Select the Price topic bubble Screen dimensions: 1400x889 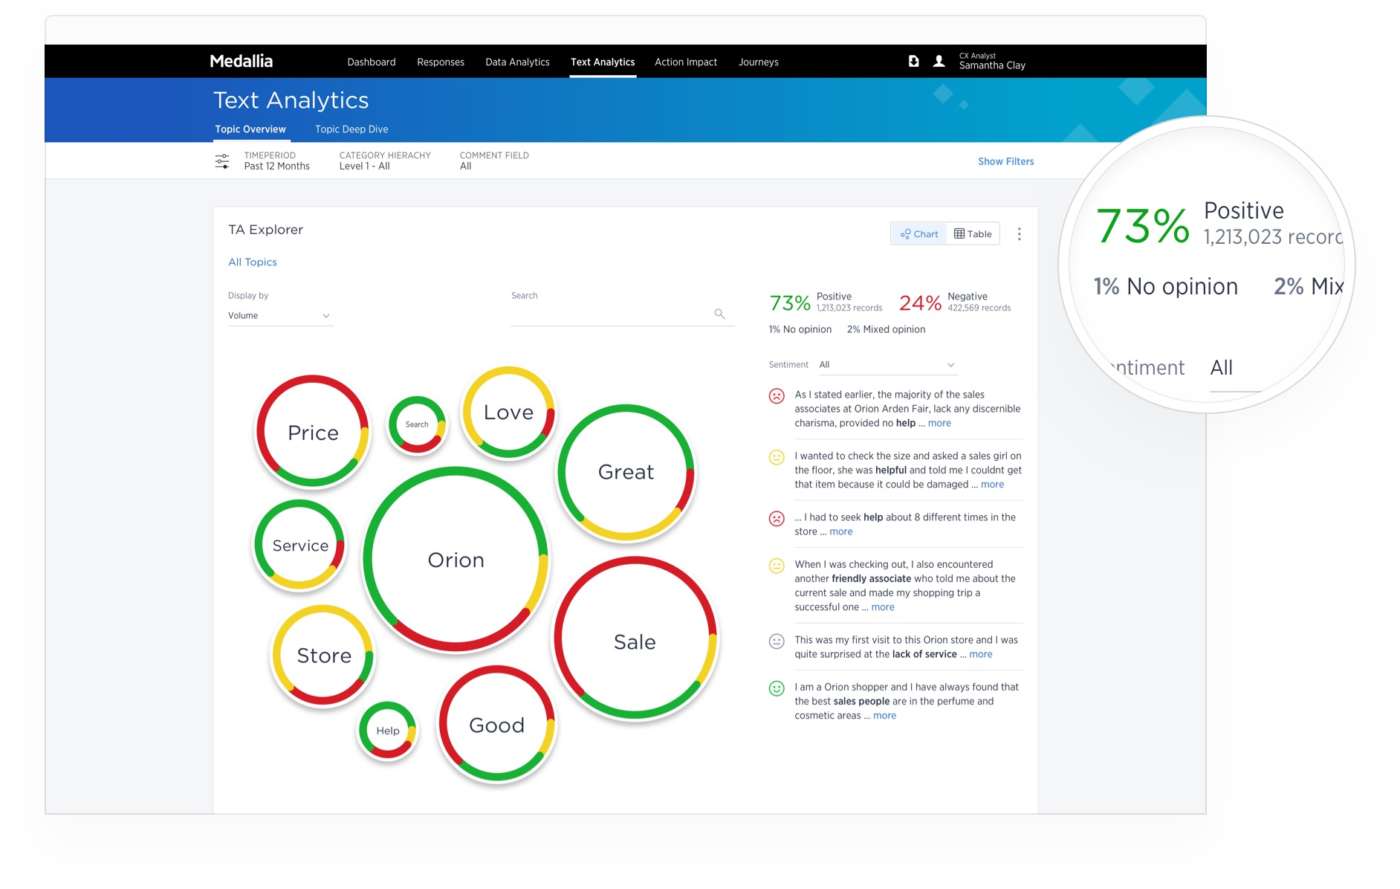(x=313, y=432)
